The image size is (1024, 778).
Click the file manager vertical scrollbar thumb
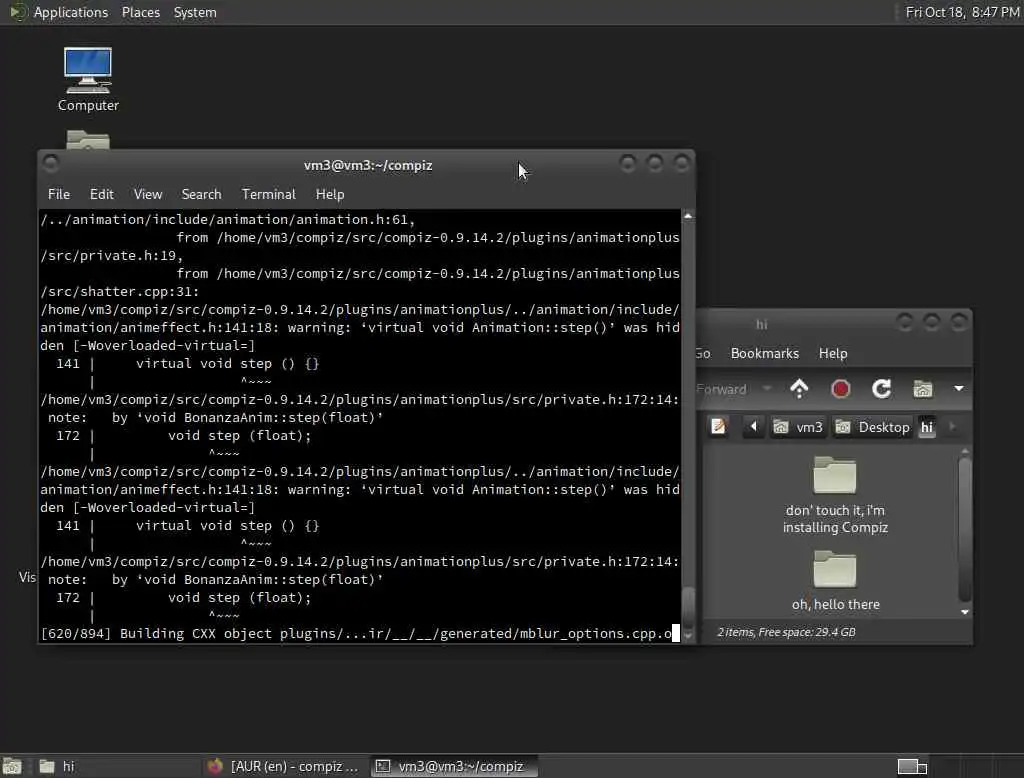[x=965, y=529]
